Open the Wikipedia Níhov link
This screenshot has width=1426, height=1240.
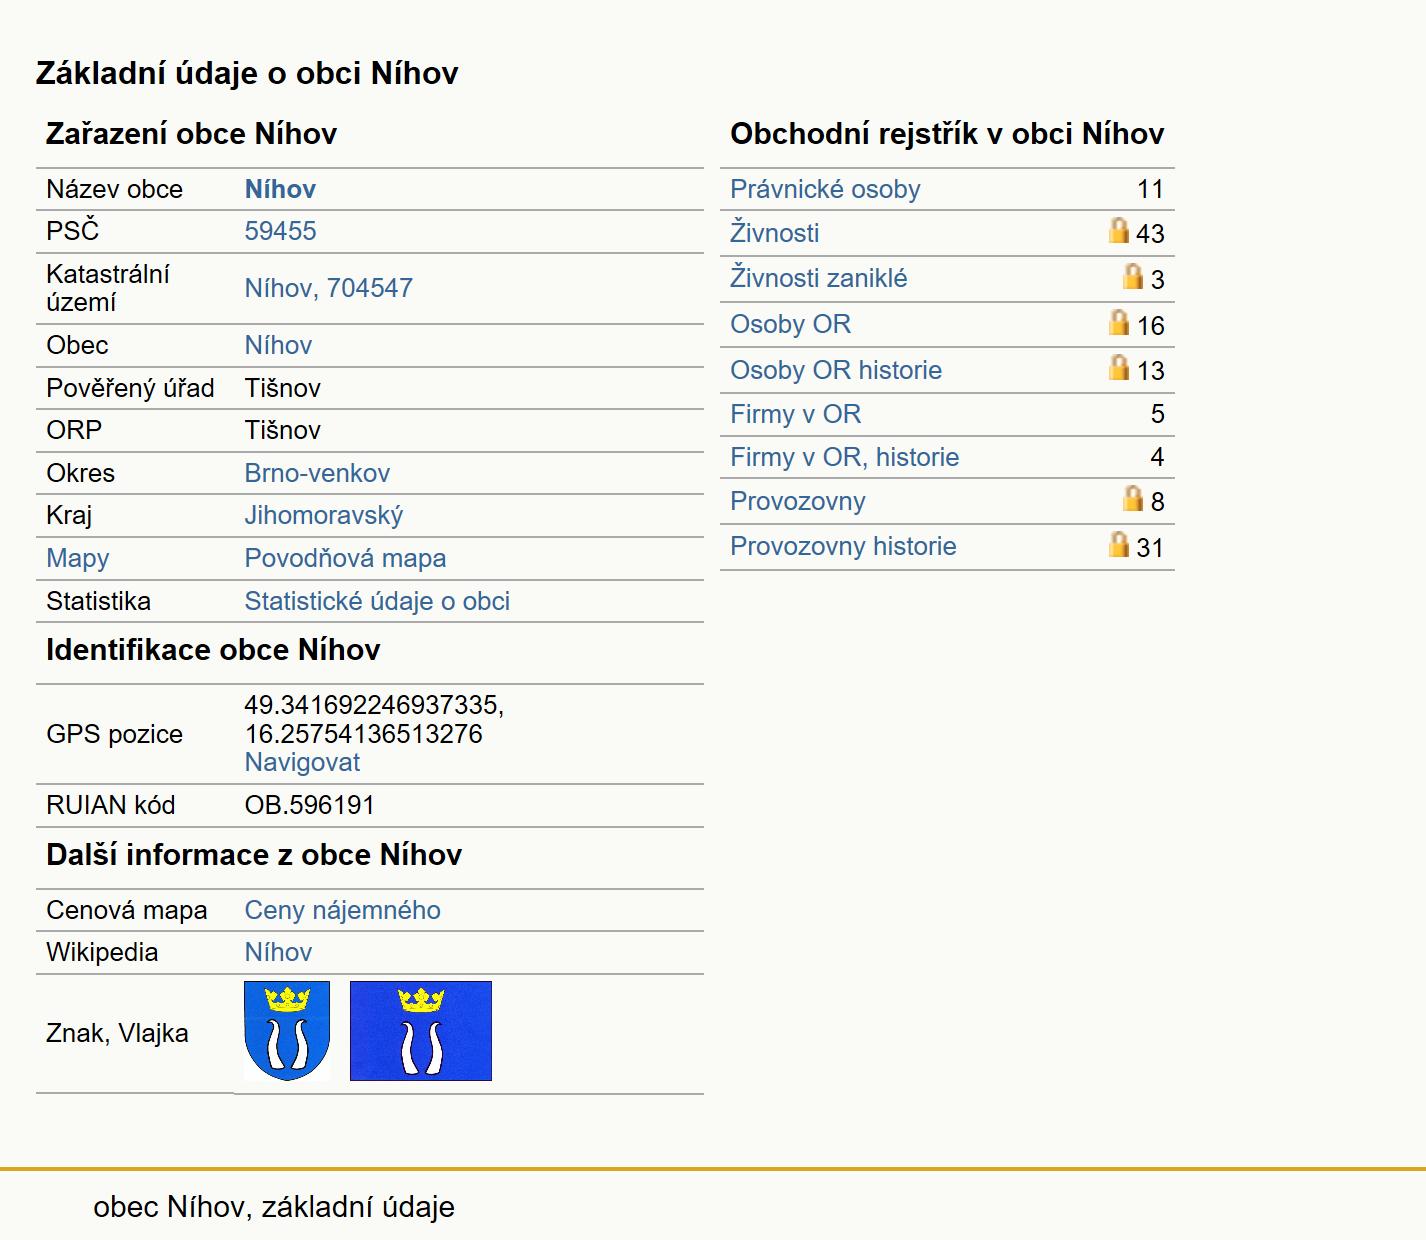(278, 952)
